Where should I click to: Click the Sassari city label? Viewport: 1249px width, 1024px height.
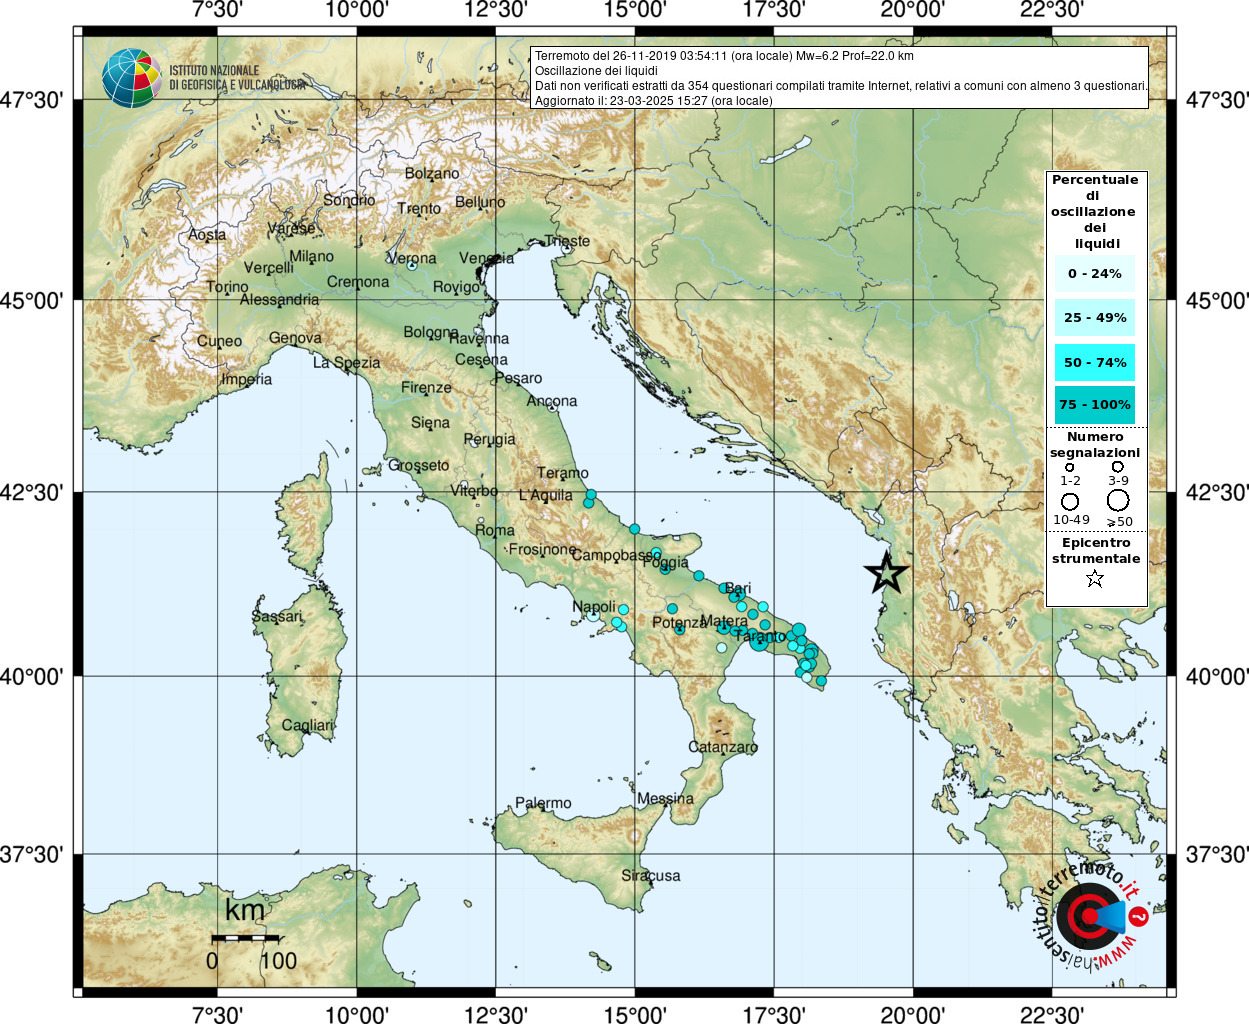click(277, 617)
